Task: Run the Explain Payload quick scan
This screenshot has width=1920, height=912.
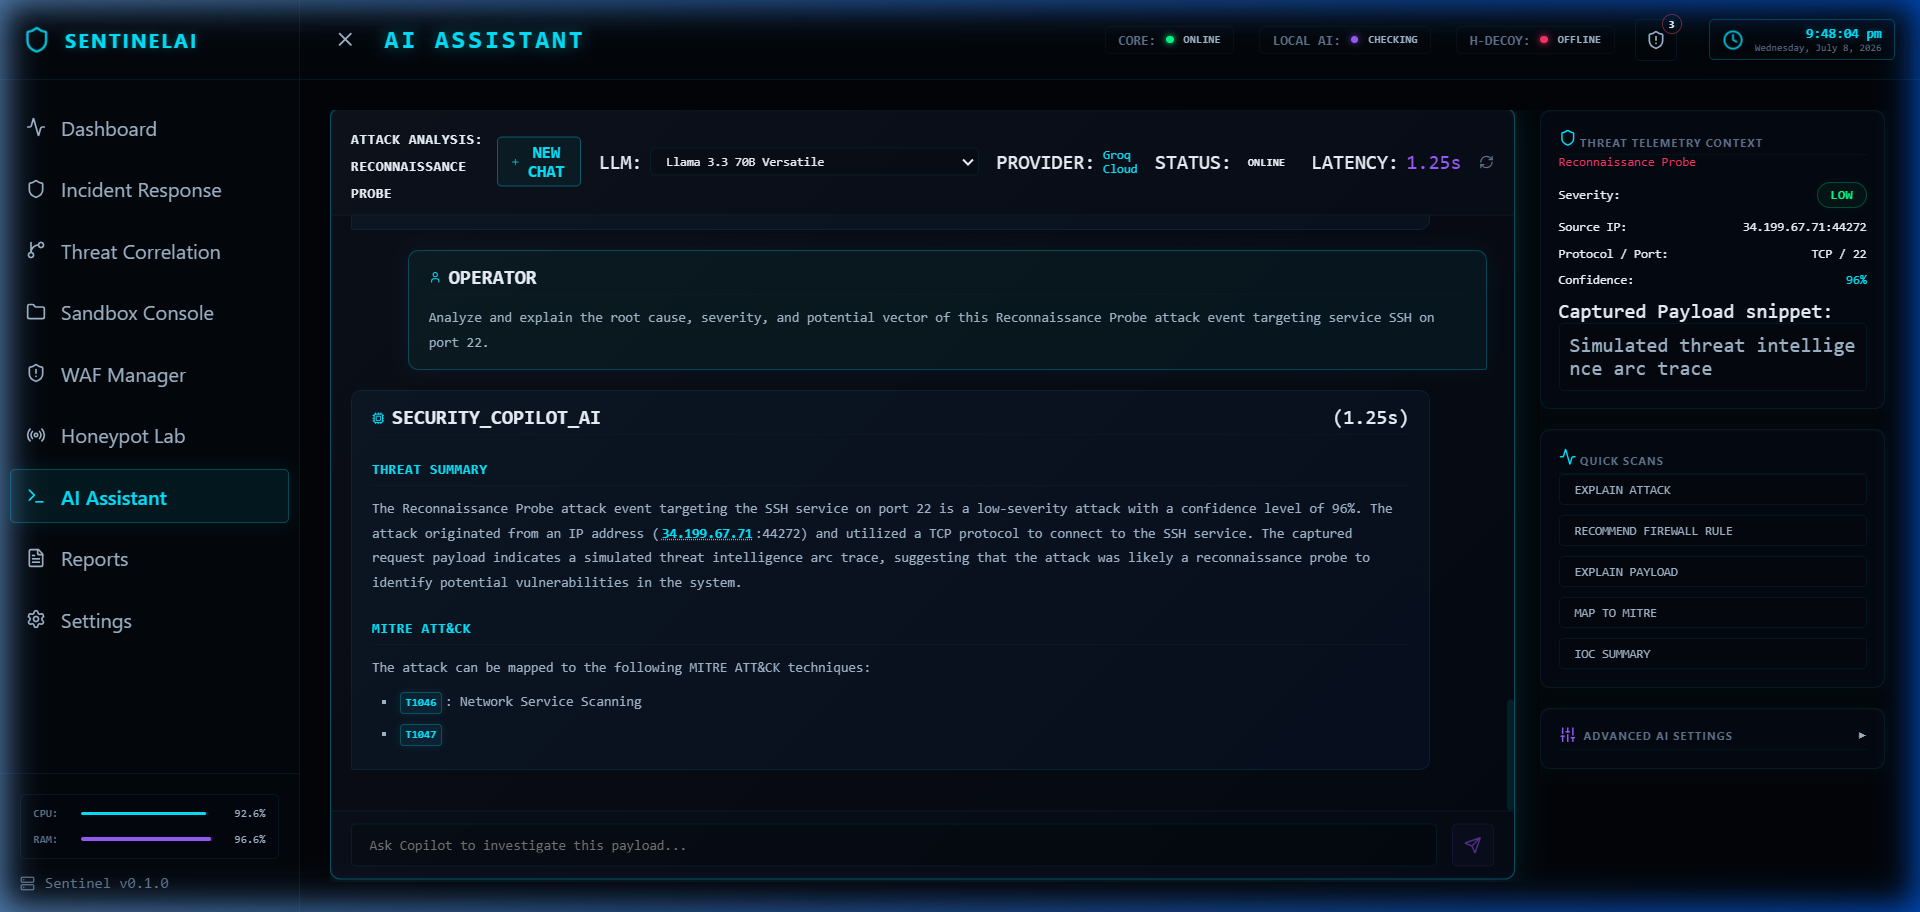Action: (1712, 572)
